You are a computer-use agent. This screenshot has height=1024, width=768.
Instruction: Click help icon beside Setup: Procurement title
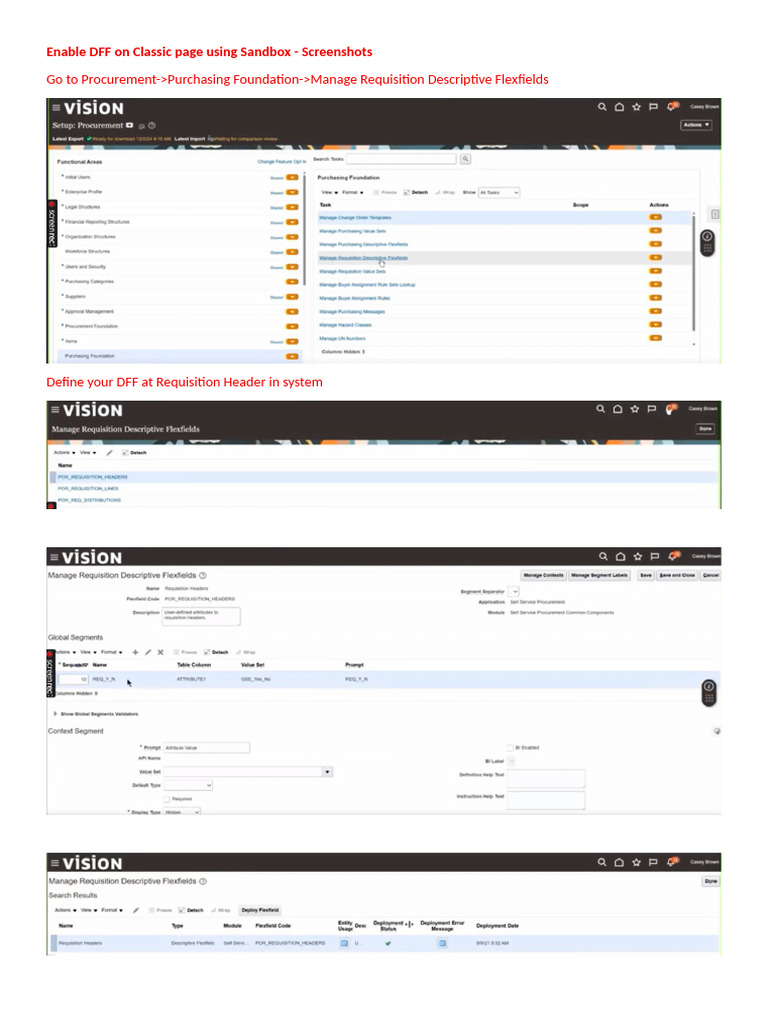coord(152,125)
